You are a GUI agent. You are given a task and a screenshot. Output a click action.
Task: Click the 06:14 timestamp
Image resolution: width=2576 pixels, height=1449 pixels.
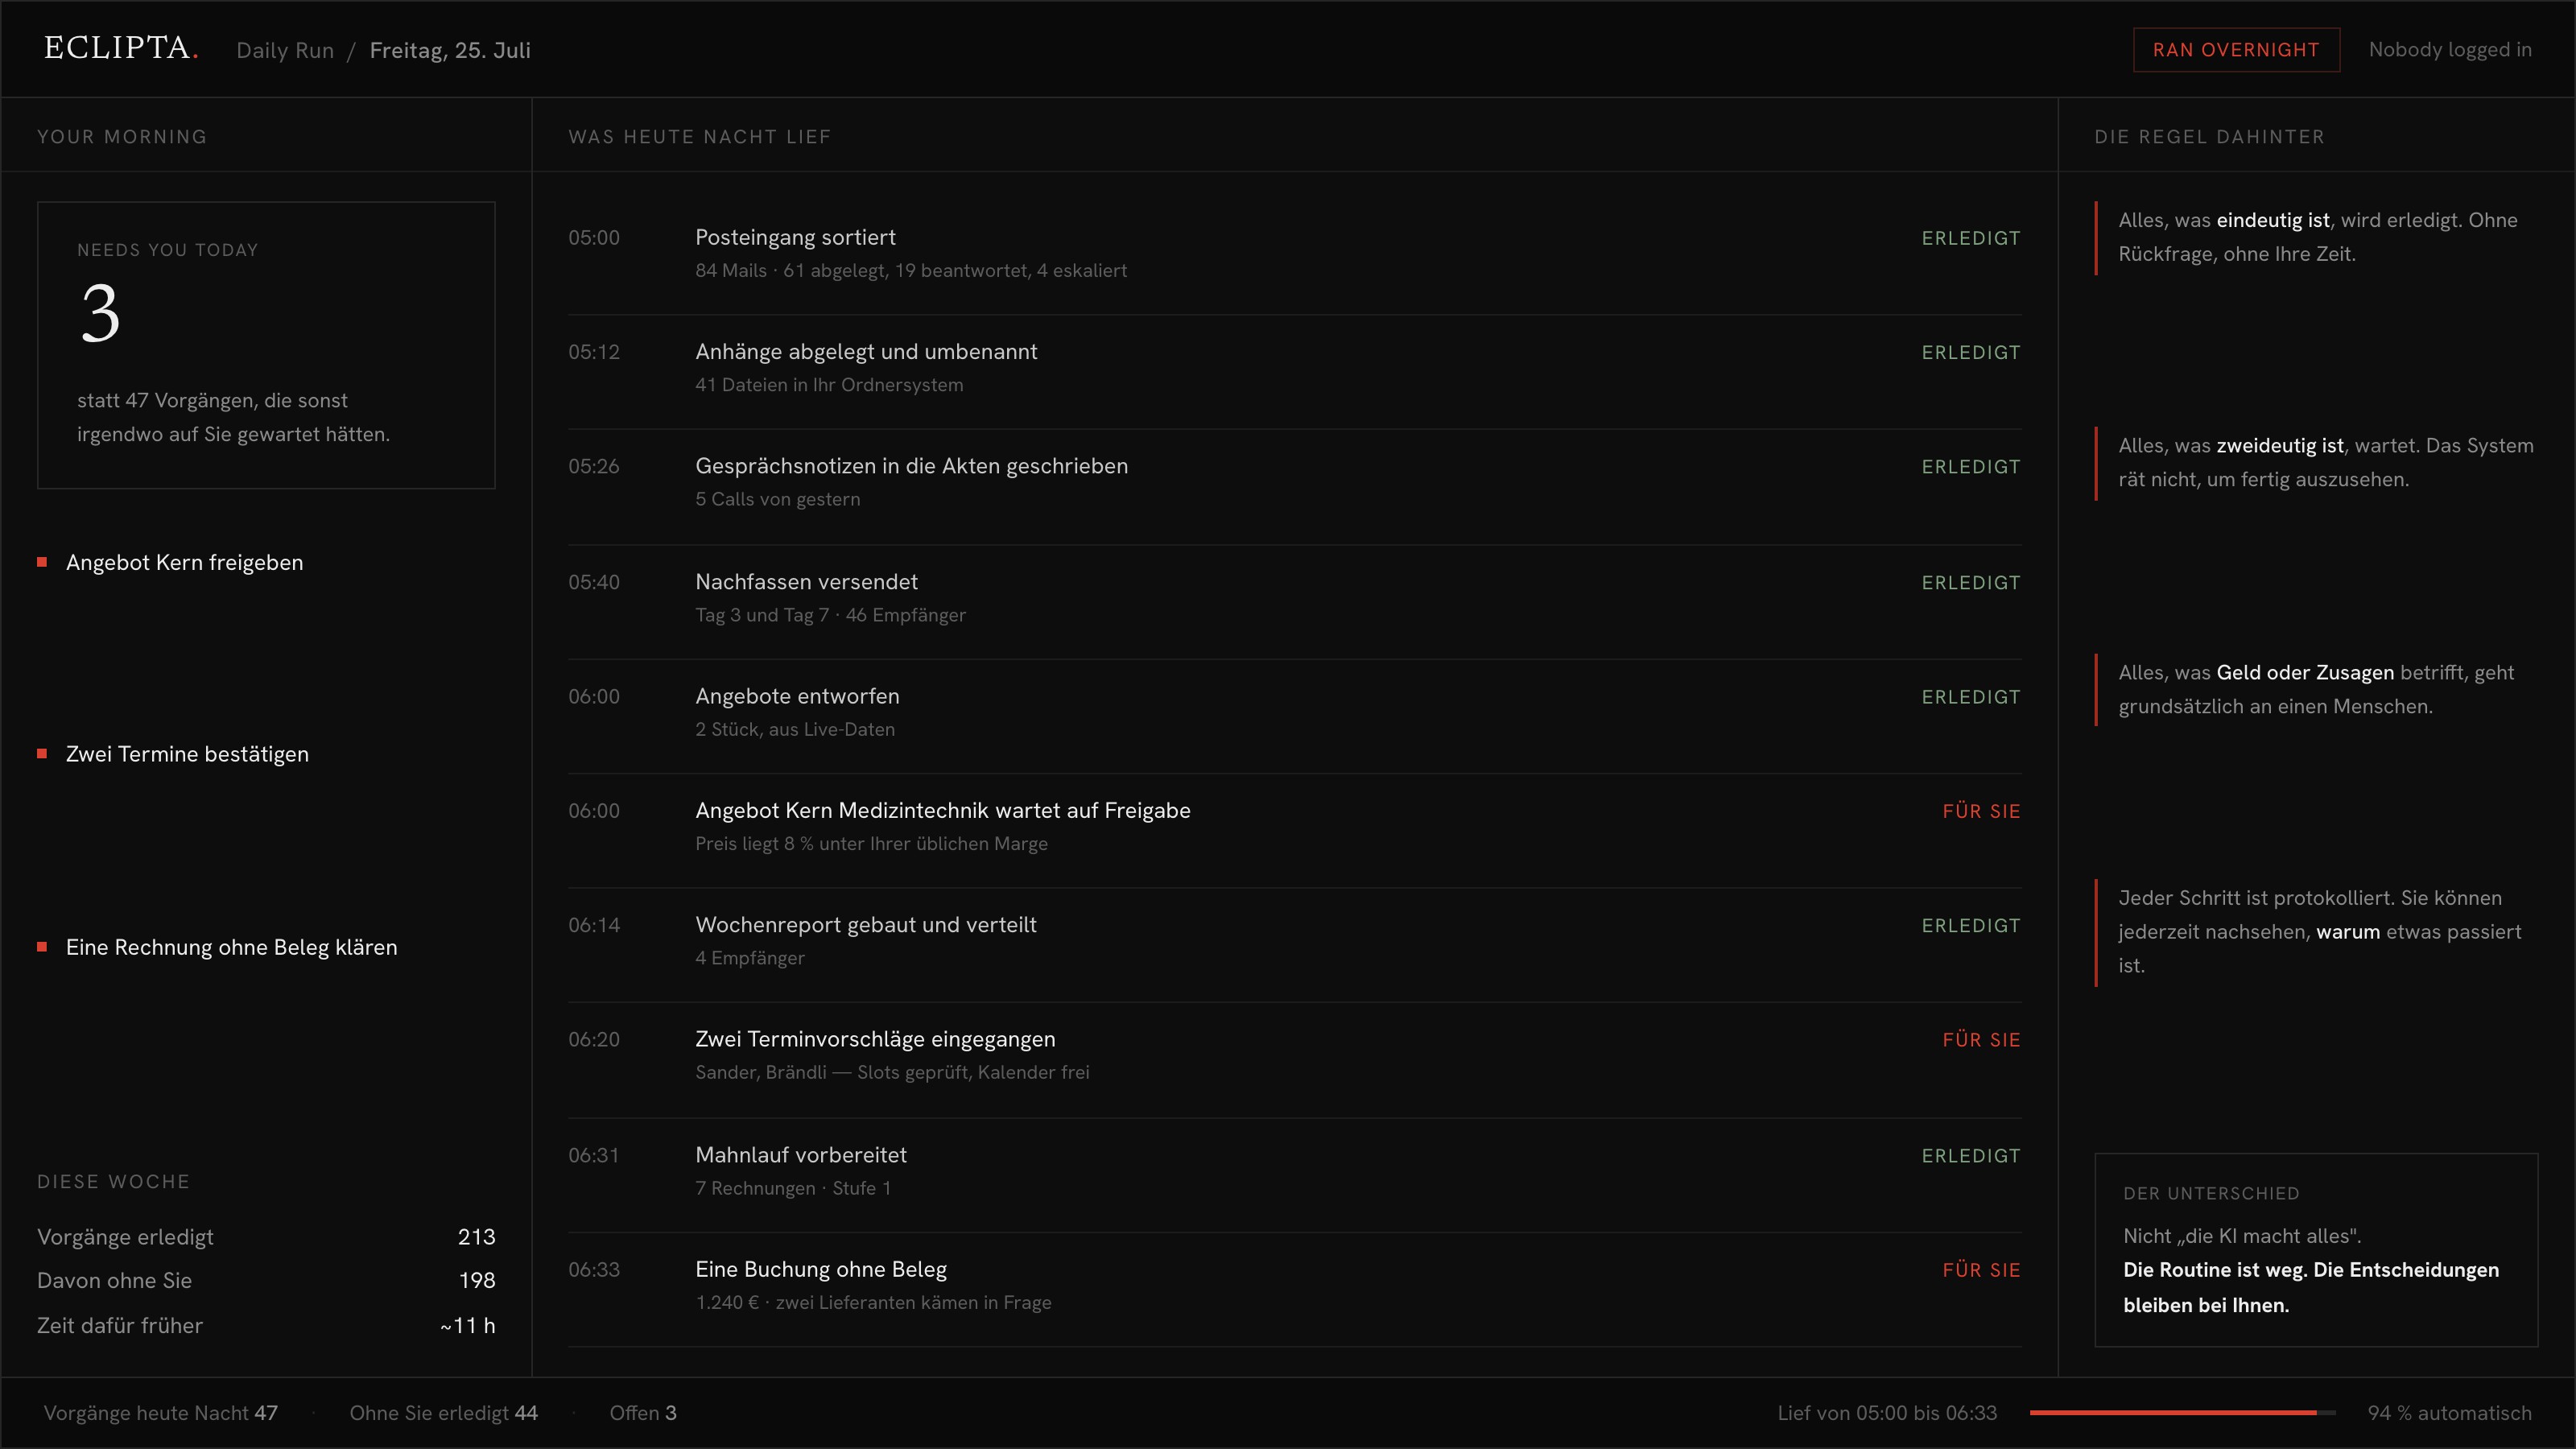tap(594, 925)
